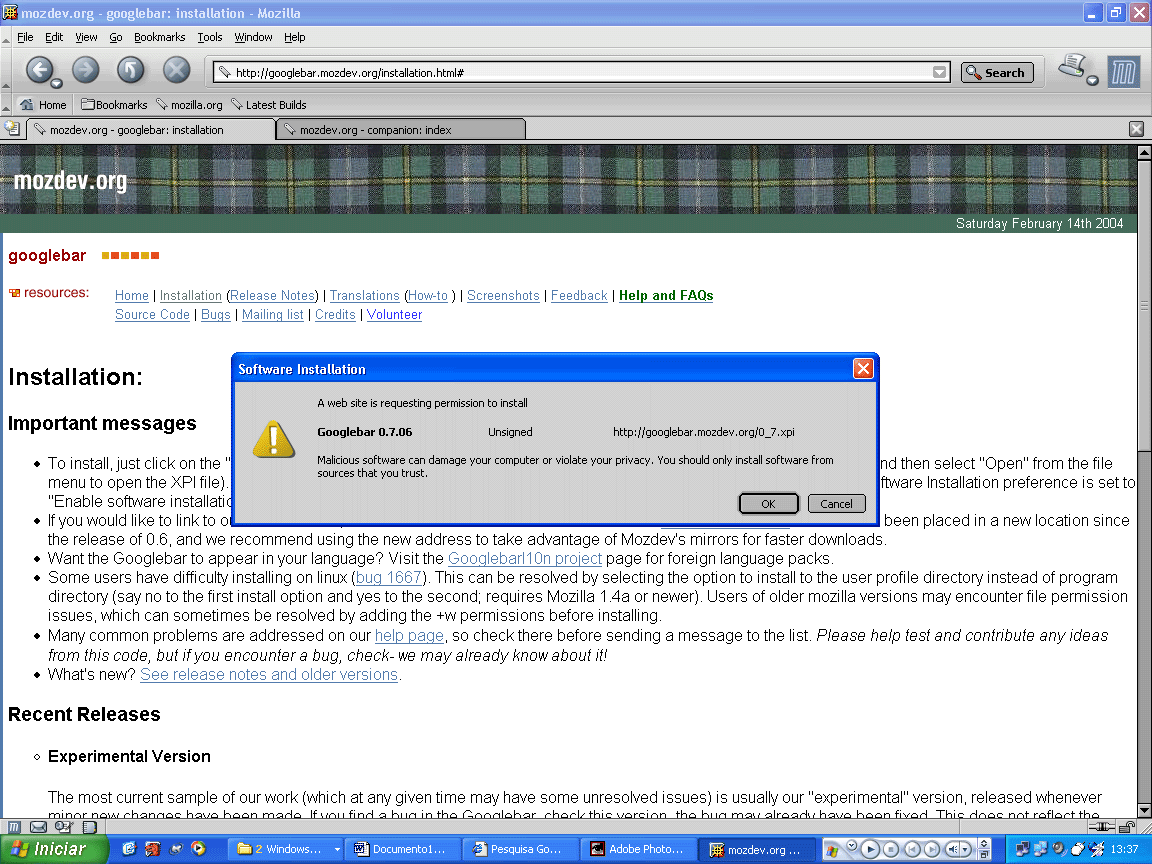Click the mozdev.org banner logo

pyautogui.click(x=71, y=181)
